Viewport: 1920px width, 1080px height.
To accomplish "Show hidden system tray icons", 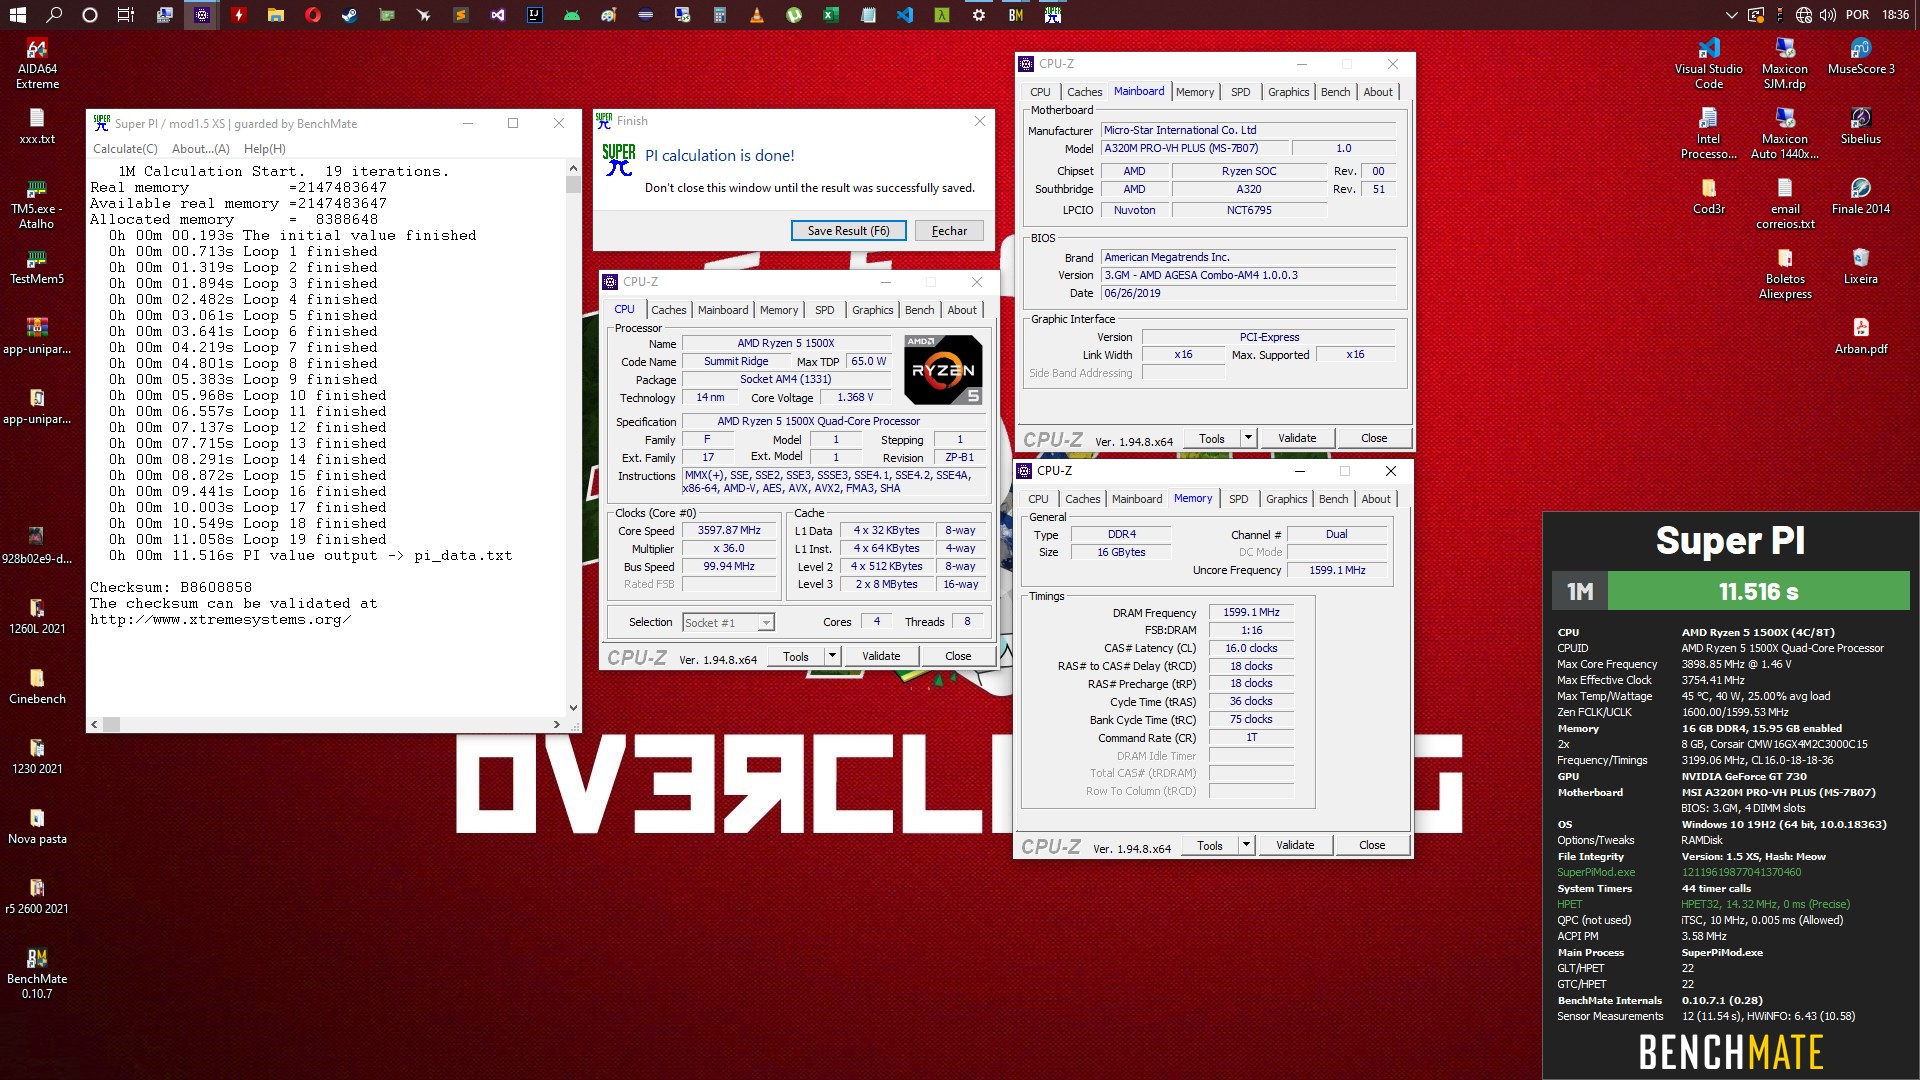I will pyautogui.click(x=1732, y=15).
